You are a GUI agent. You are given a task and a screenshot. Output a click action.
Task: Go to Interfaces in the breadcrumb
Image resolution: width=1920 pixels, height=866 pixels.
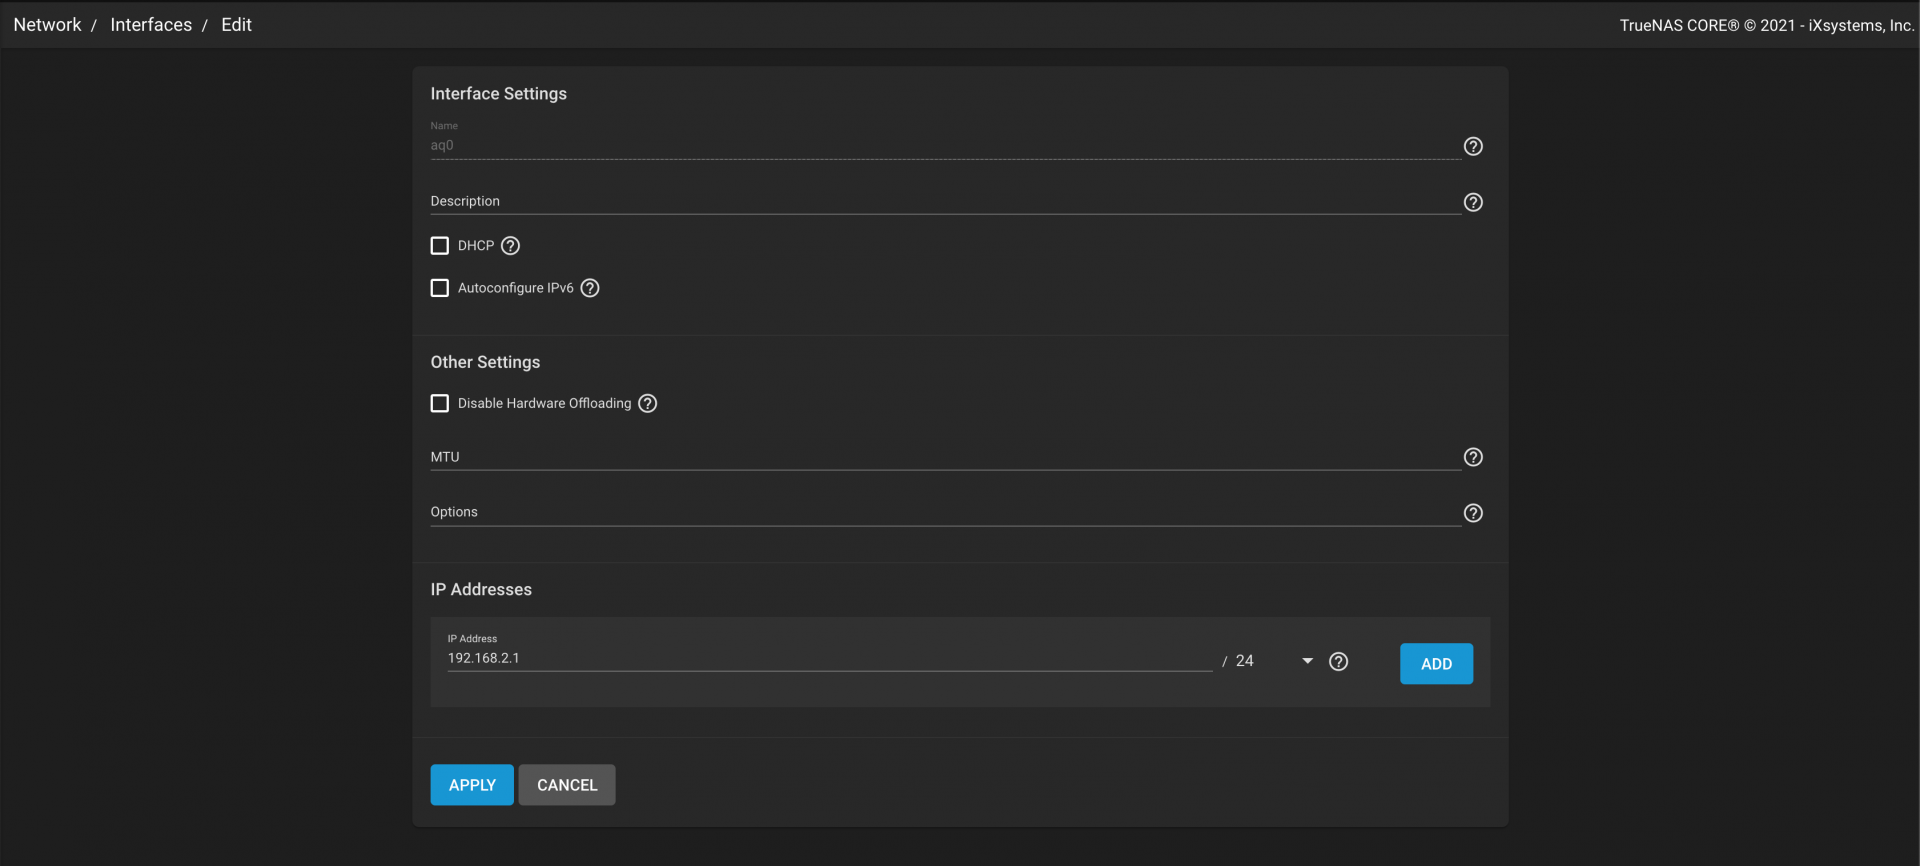point(151,25)
